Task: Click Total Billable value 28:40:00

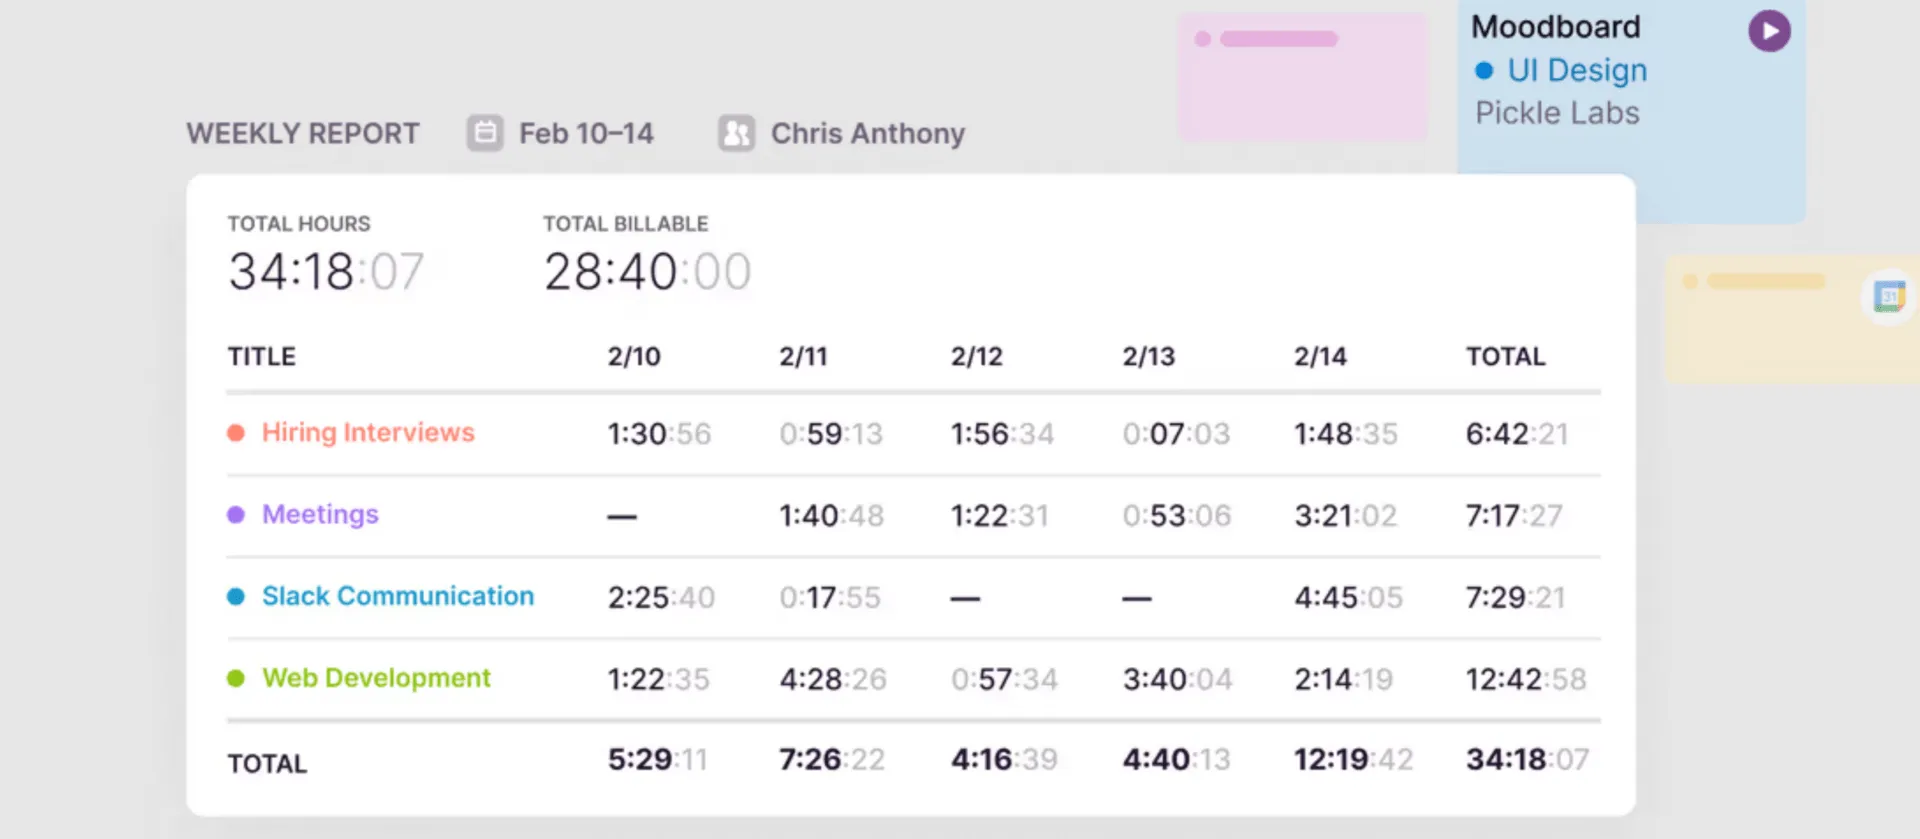Action: pos(647,272)
